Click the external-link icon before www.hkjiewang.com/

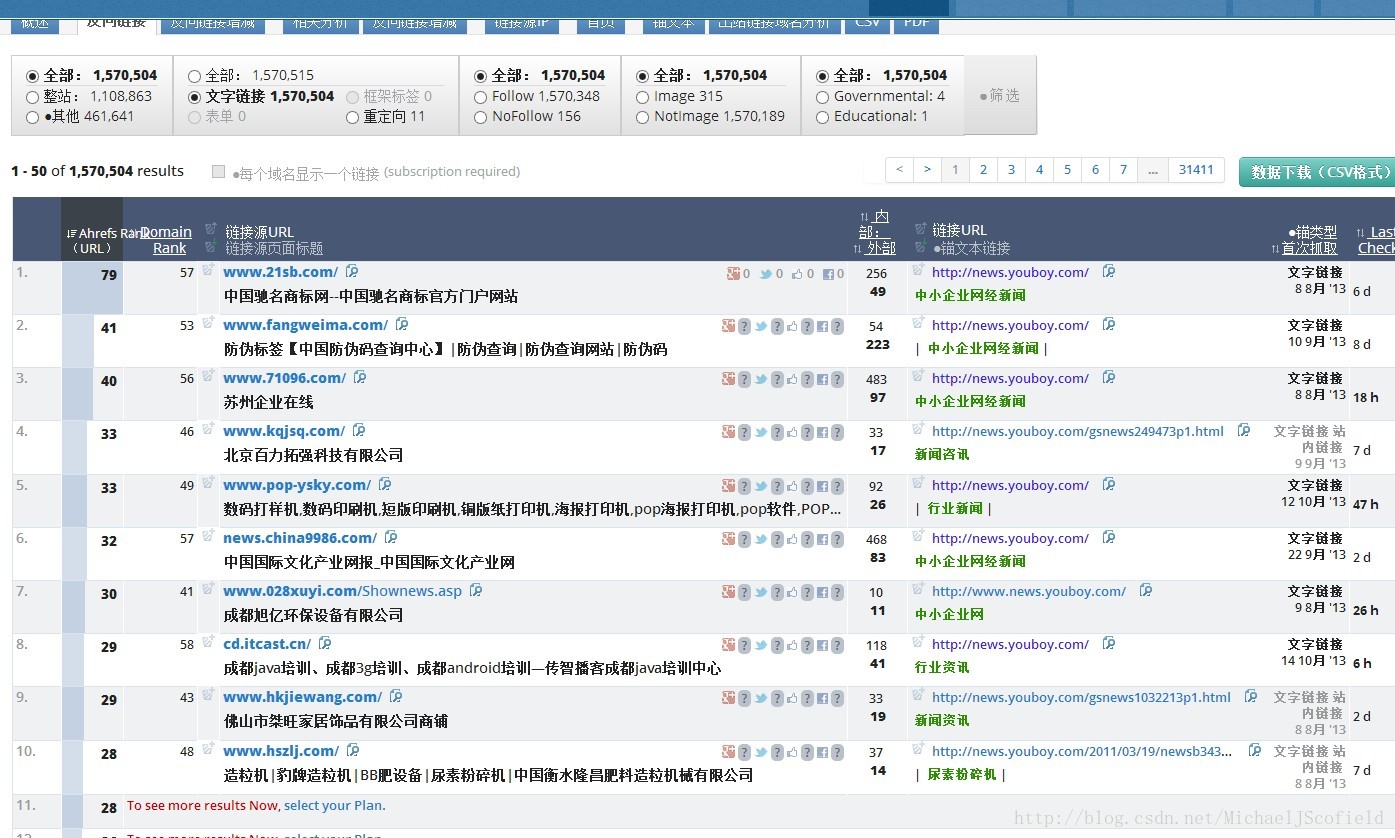click(208, 695)
